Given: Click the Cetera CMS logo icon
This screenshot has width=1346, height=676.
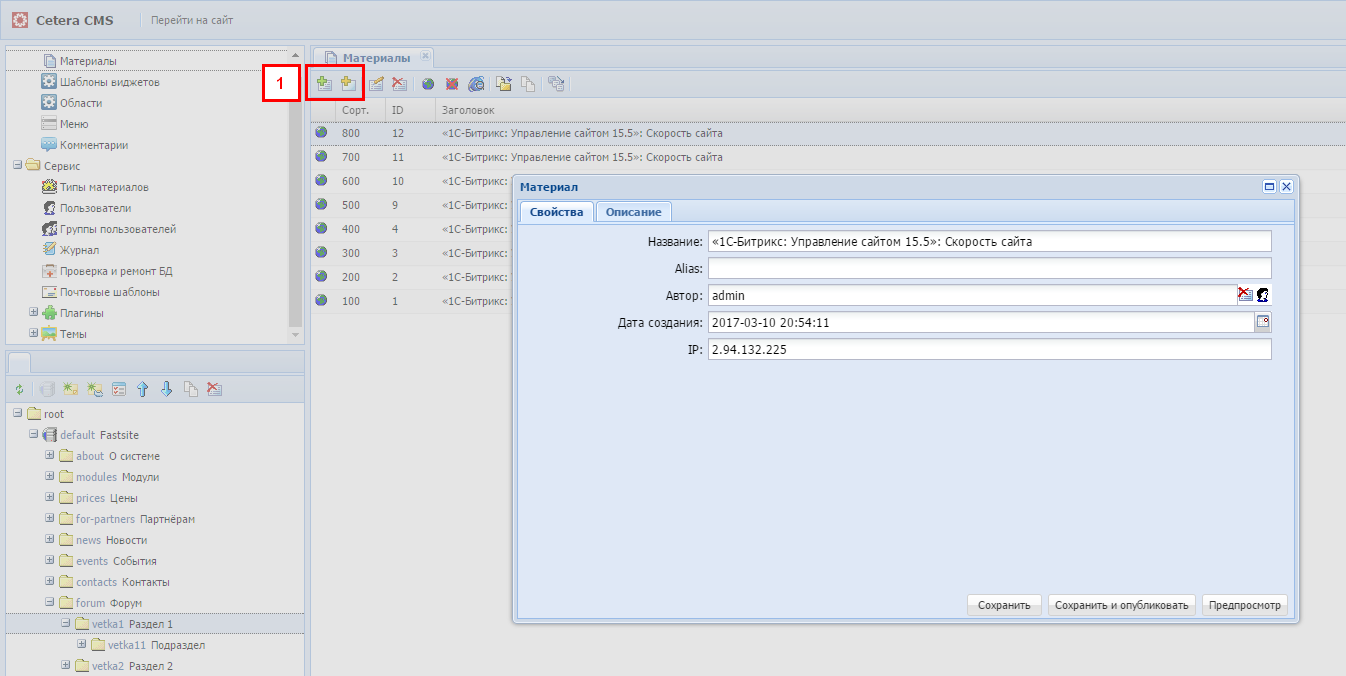Looking at the screenshot, I should click(19, 20).
